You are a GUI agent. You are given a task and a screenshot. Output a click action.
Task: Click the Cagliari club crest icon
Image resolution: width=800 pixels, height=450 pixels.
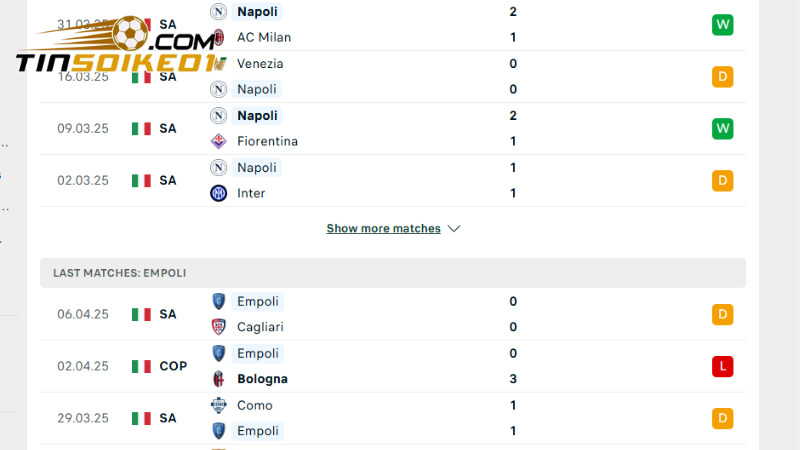click(x=218, y=326)
